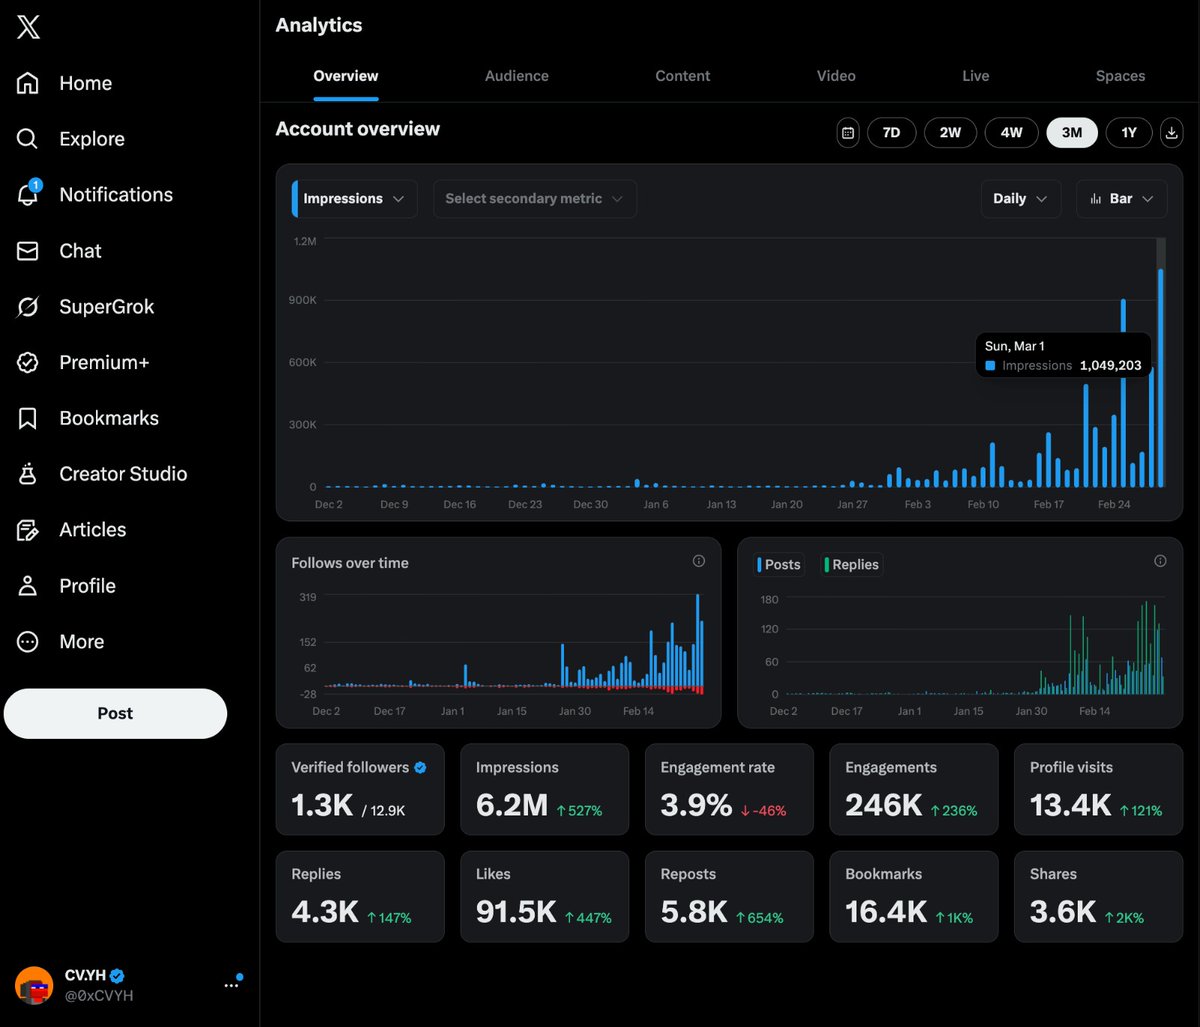Click the verified badge next to Verified followers
The height and width of the screenshot is (1027, 1200).
pyautogui.click(x=420, y=768)
